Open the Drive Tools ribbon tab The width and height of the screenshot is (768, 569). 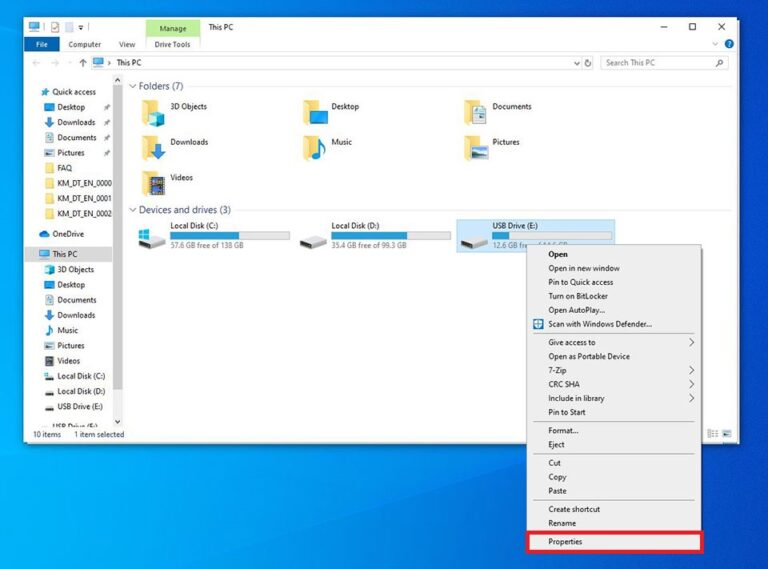click(x=172, y=45)
